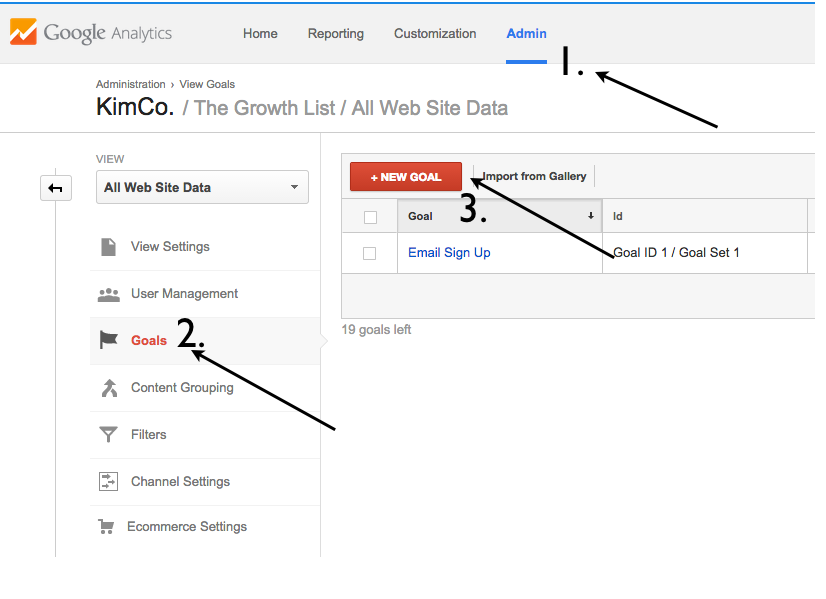The width and height of the screenshot is (826, 599).
Task: Click the Administration breadcrumb link
Action: pos(131,84)
